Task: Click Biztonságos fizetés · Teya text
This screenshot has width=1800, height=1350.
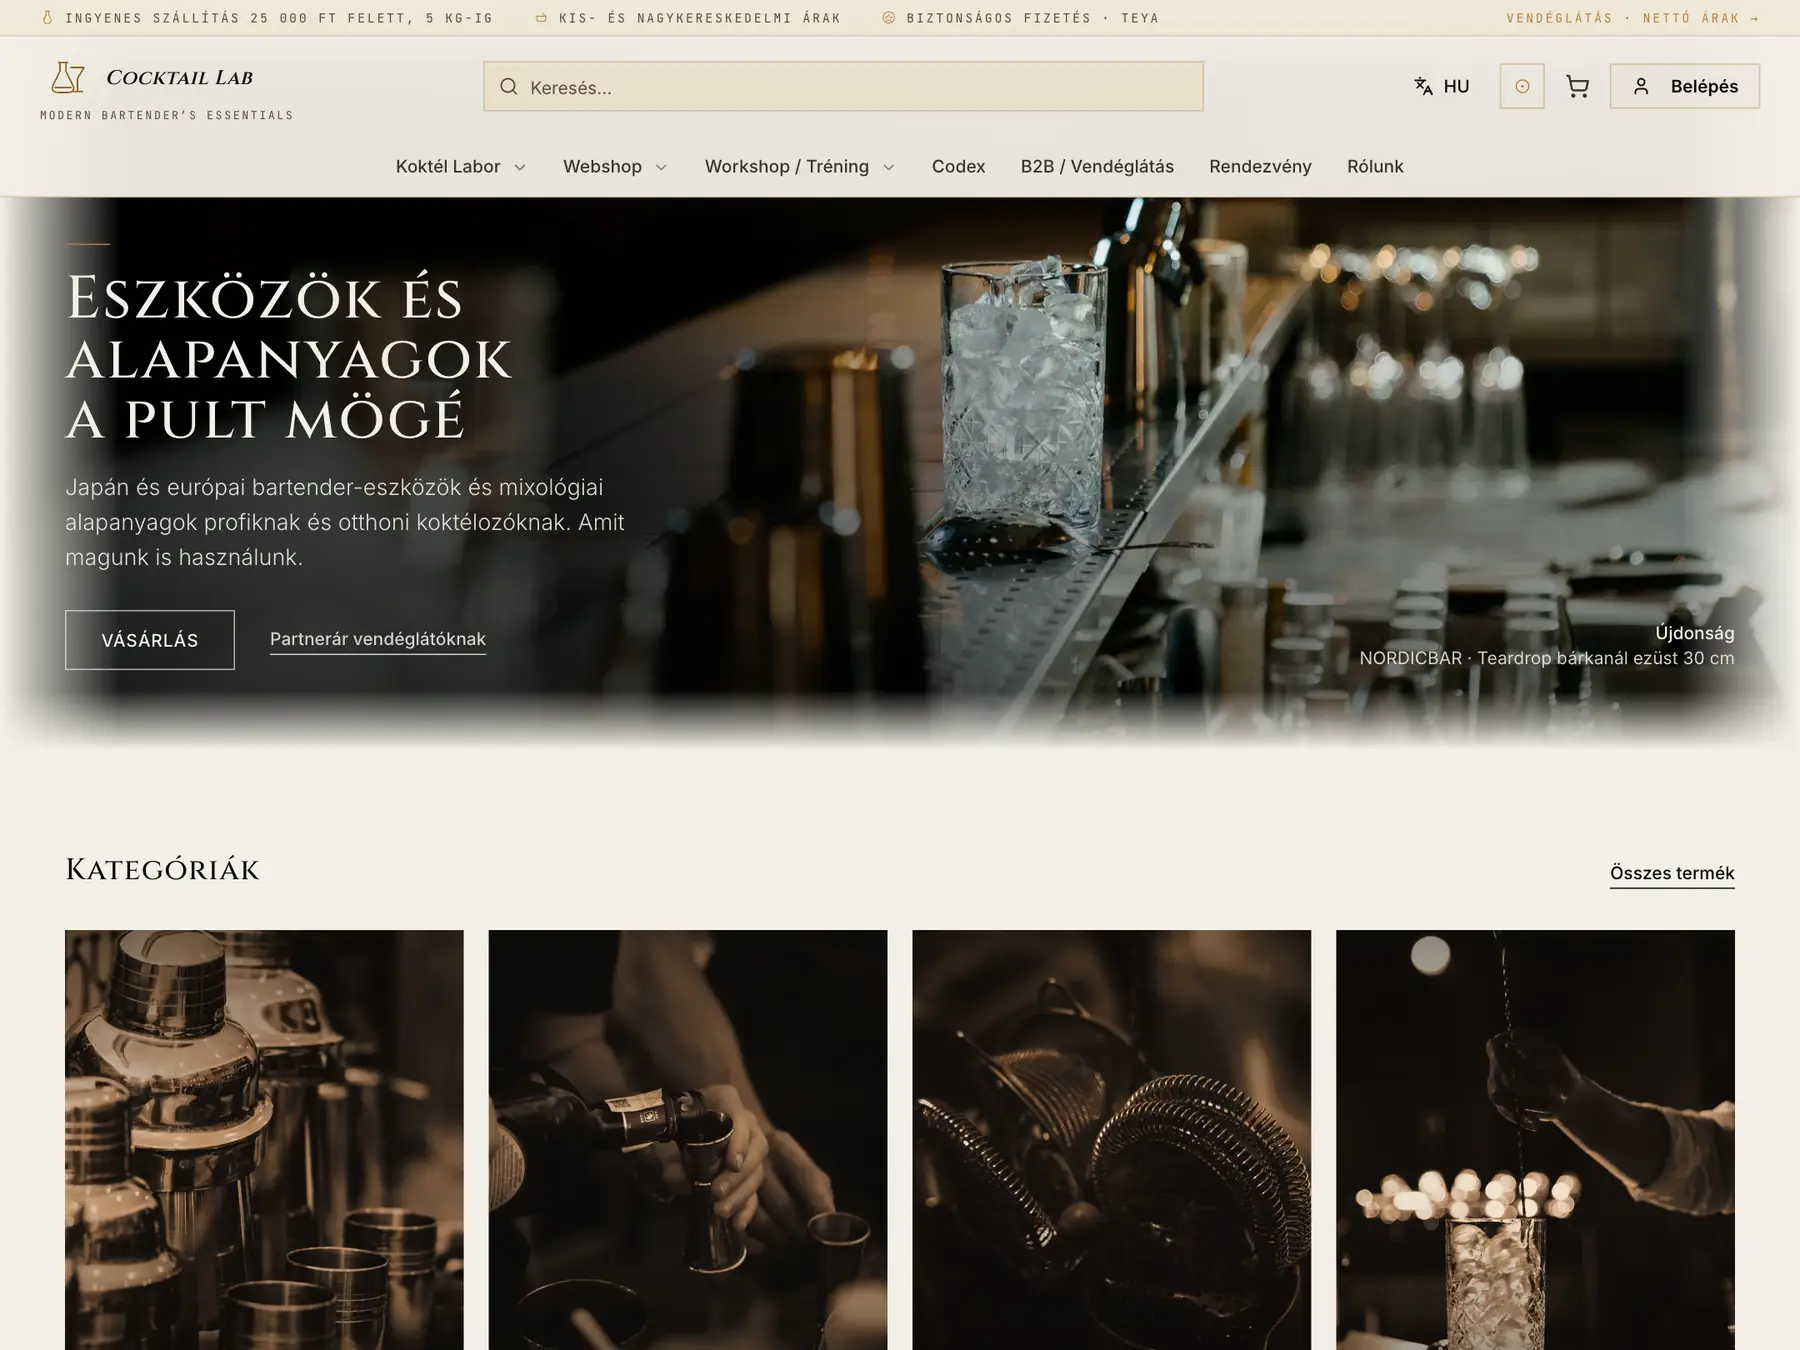Action: (1033, 18)
